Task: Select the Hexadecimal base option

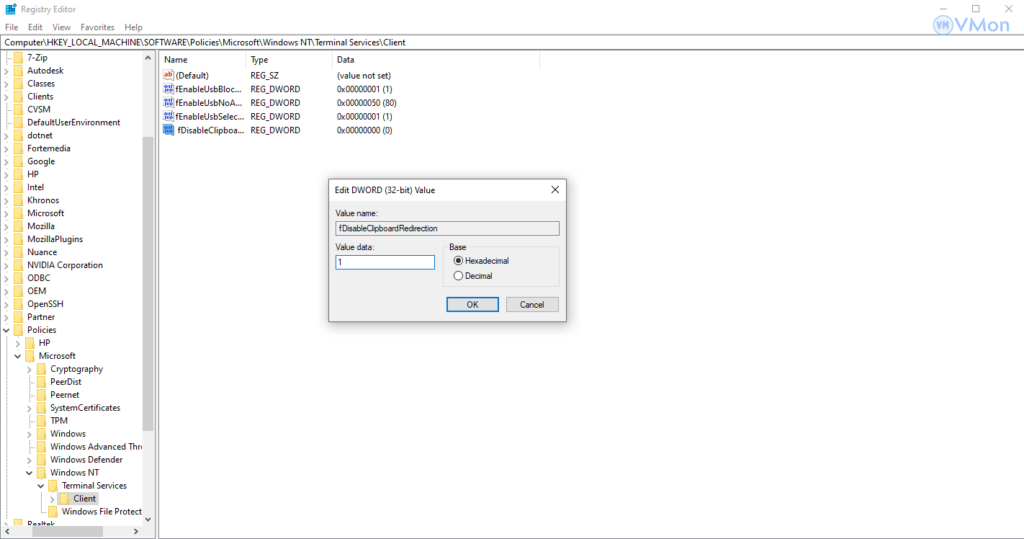Action: coord(459,260)
